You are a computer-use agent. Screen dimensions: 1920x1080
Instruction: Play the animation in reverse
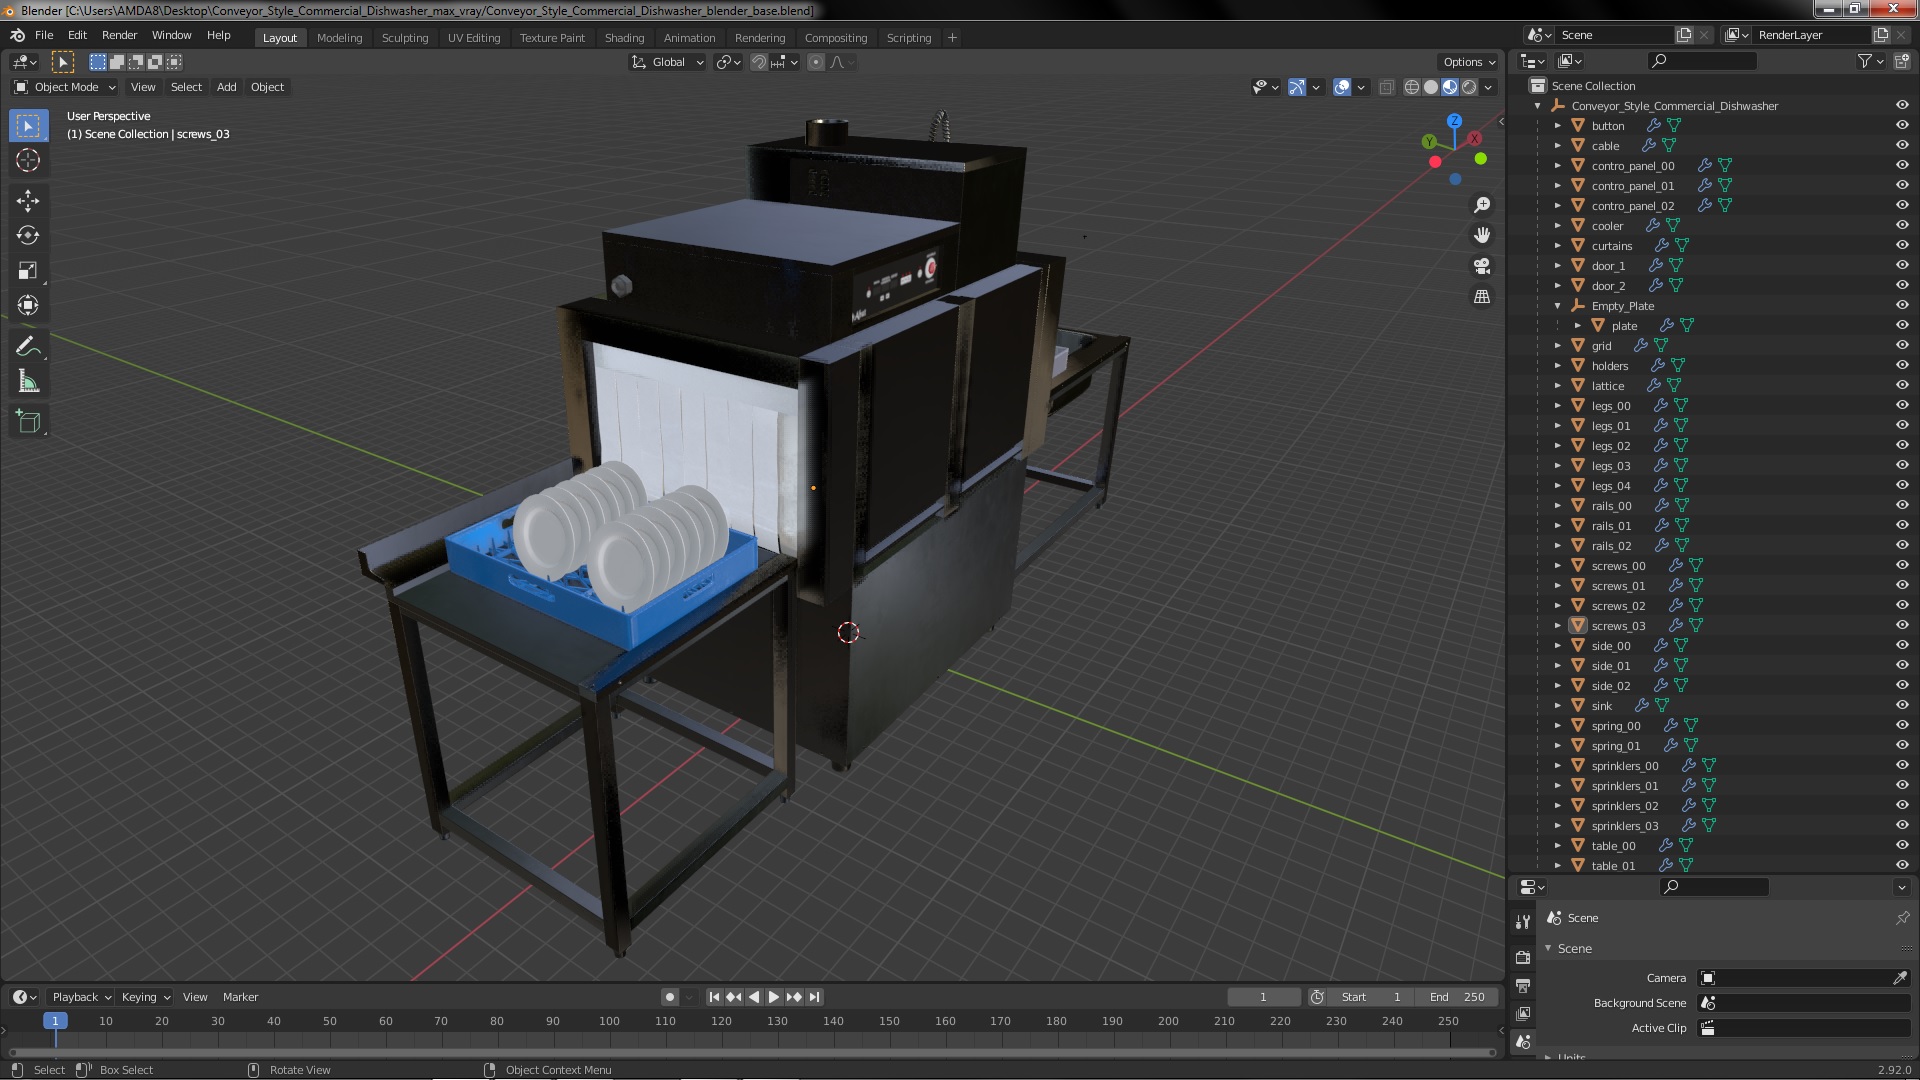click(754, 997)
